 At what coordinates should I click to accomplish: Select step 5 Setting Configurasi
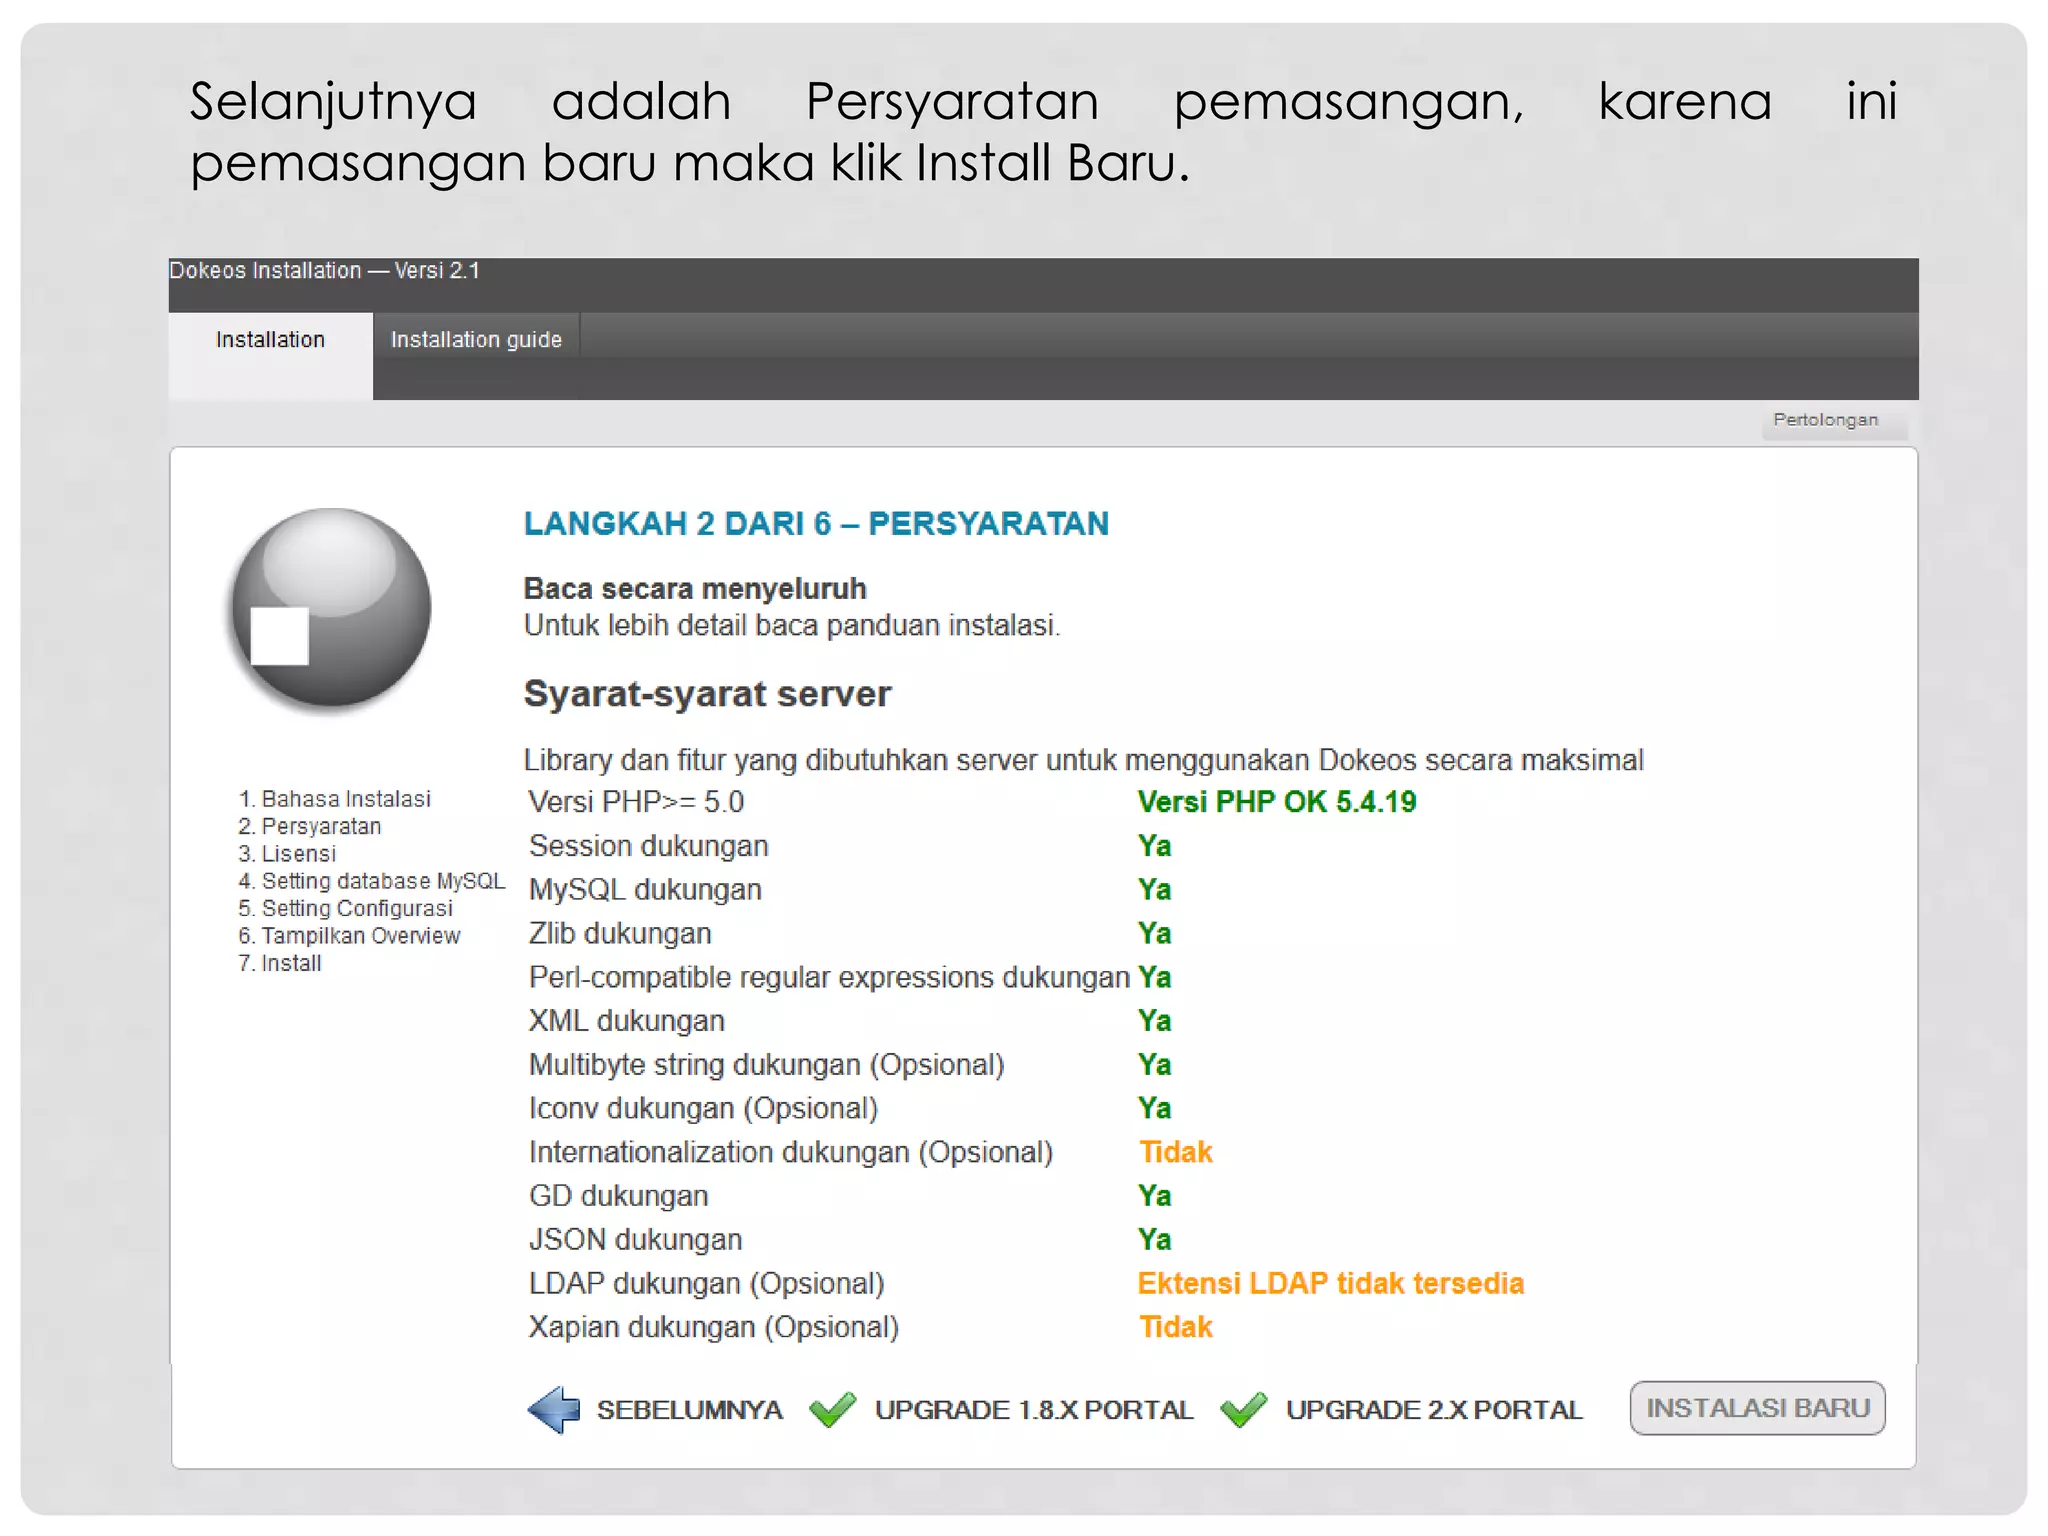[x=346, y=908]
